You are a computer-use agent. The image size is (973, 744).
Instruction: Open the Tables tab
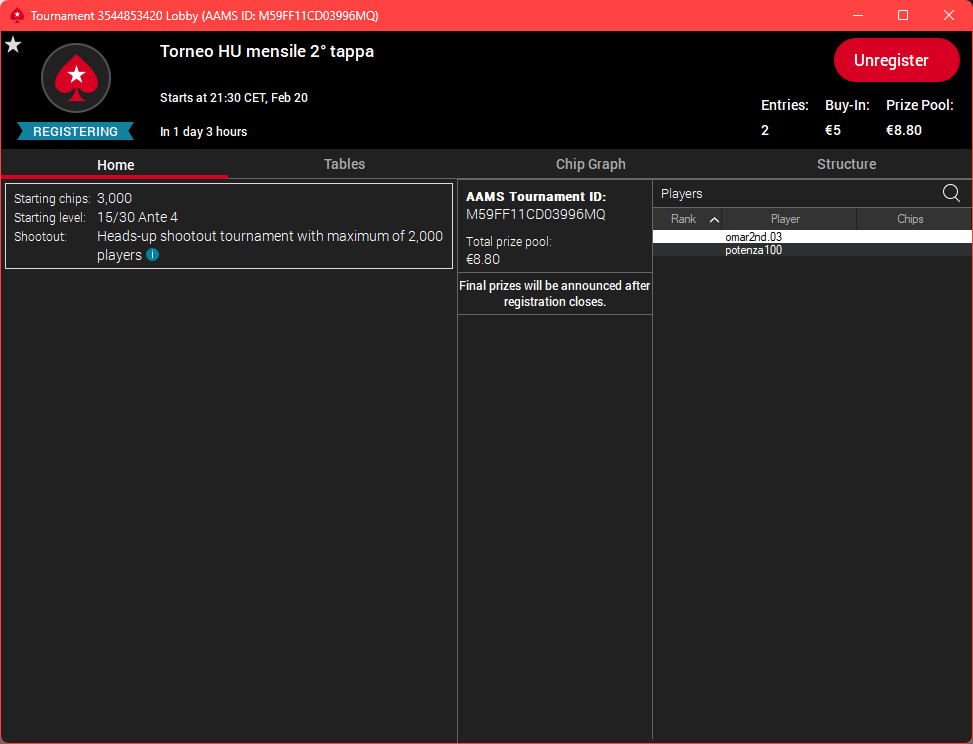click(x=344, y=164)
